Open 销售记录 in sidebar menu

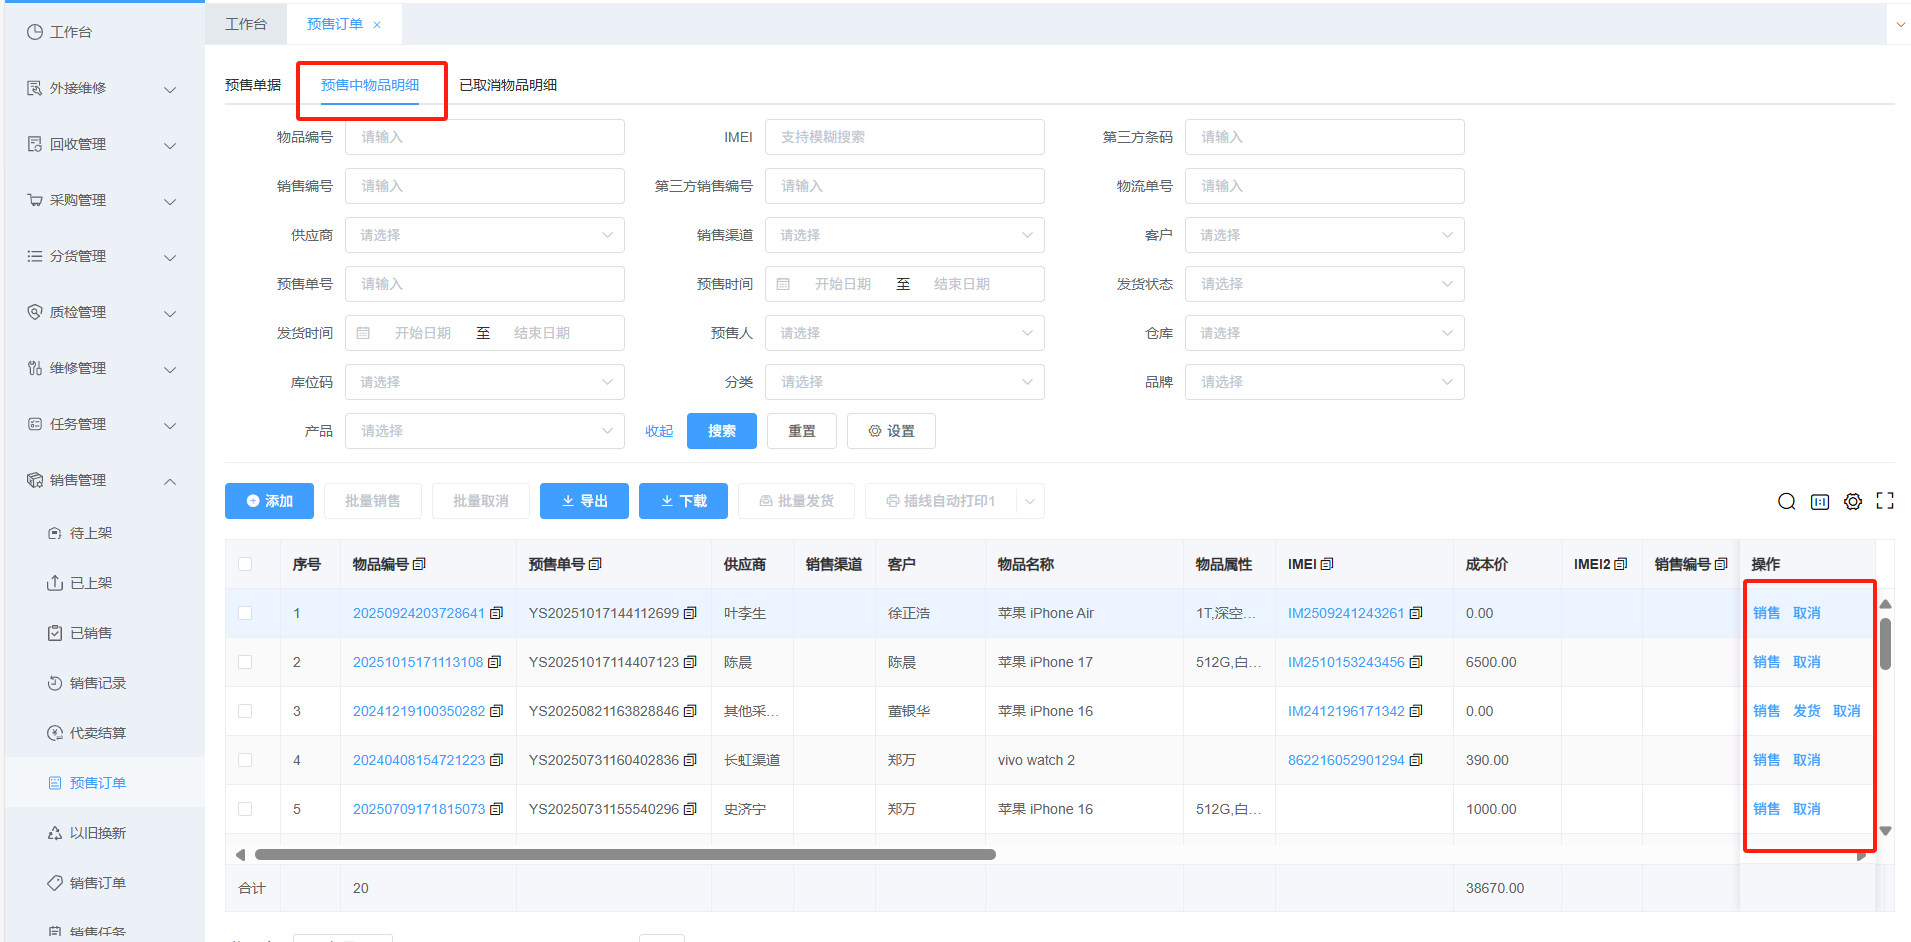[x=98, y=683]
